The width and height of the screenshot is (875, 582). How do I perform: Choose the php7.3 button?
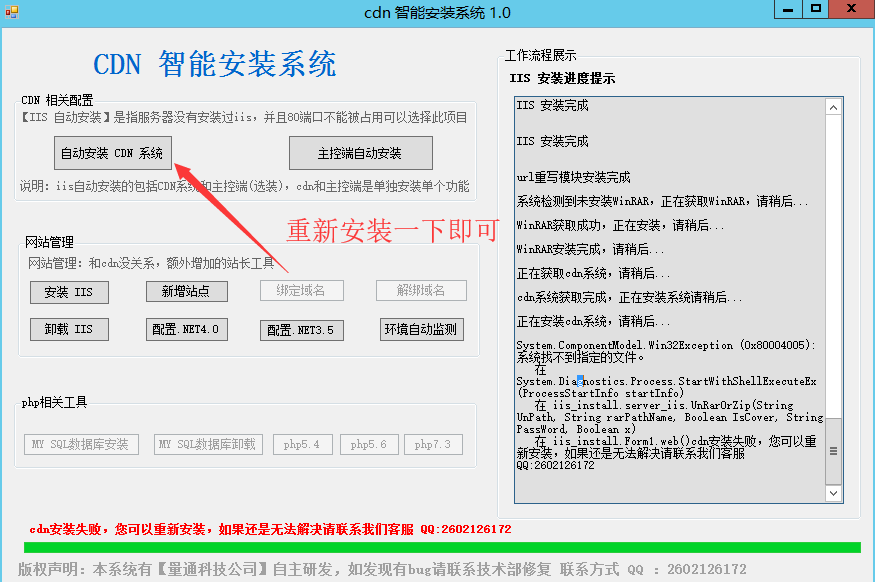[x=433, y=444]
